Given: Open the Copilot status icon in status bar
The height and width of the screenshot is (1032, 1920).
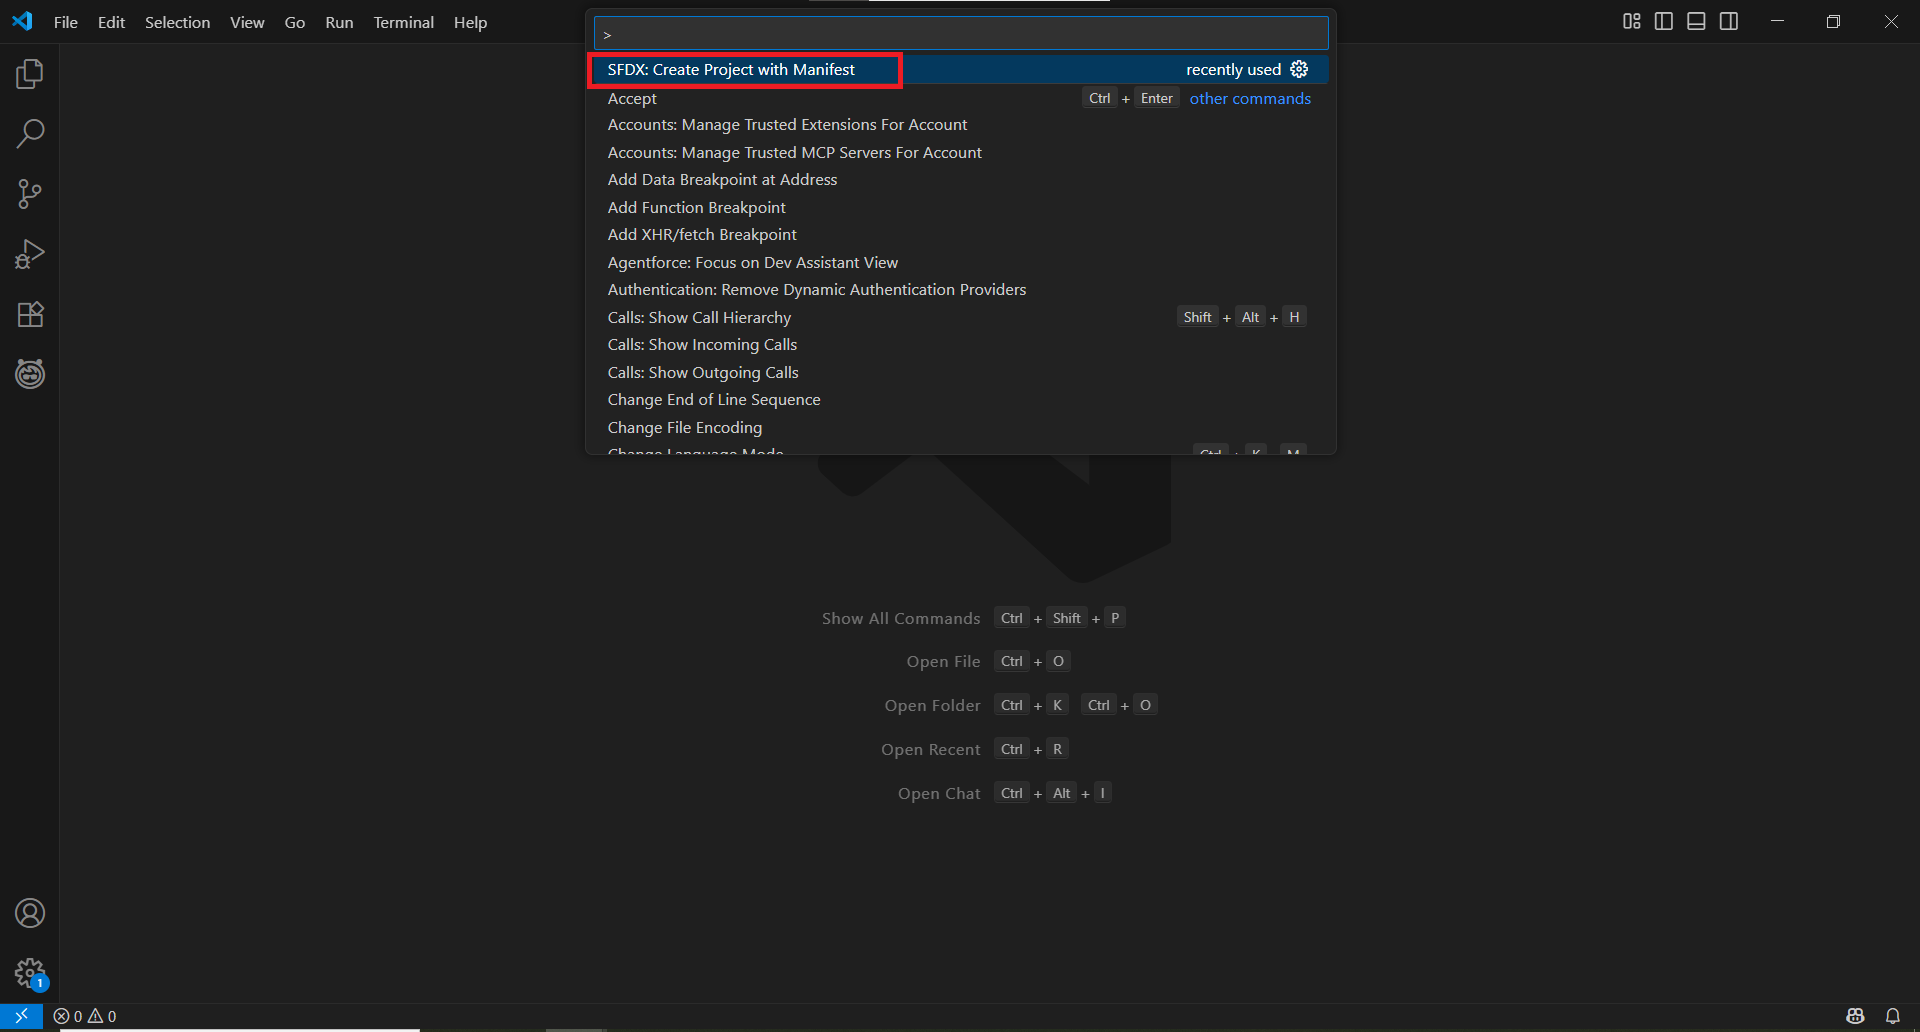Looking at the screenshot, I should pyautogui.click(x=1855, y=1016).
